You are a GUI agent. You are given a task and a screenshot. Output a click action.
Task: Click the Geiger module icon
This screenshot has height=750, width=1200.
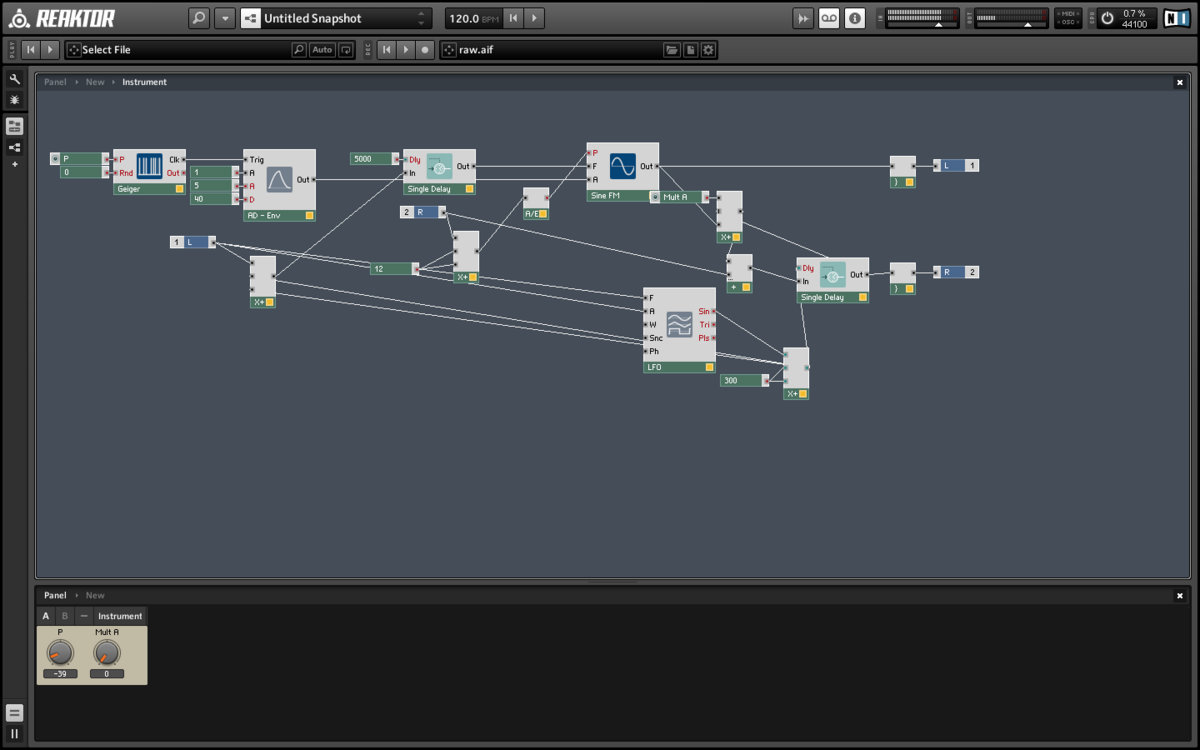pos(149,166)
